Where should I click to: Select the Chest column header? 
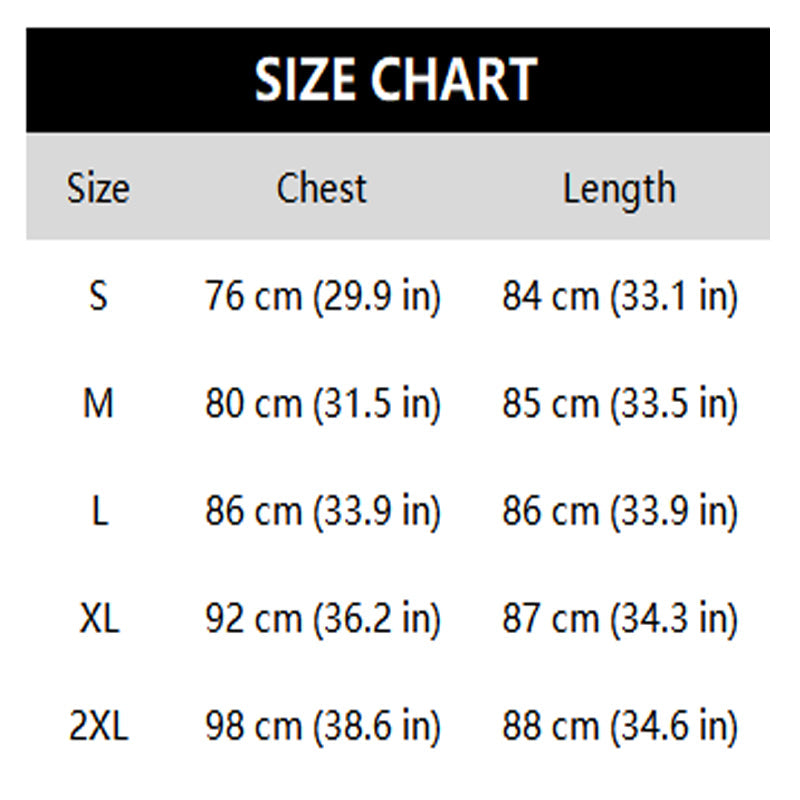click(x=322, y=188)
